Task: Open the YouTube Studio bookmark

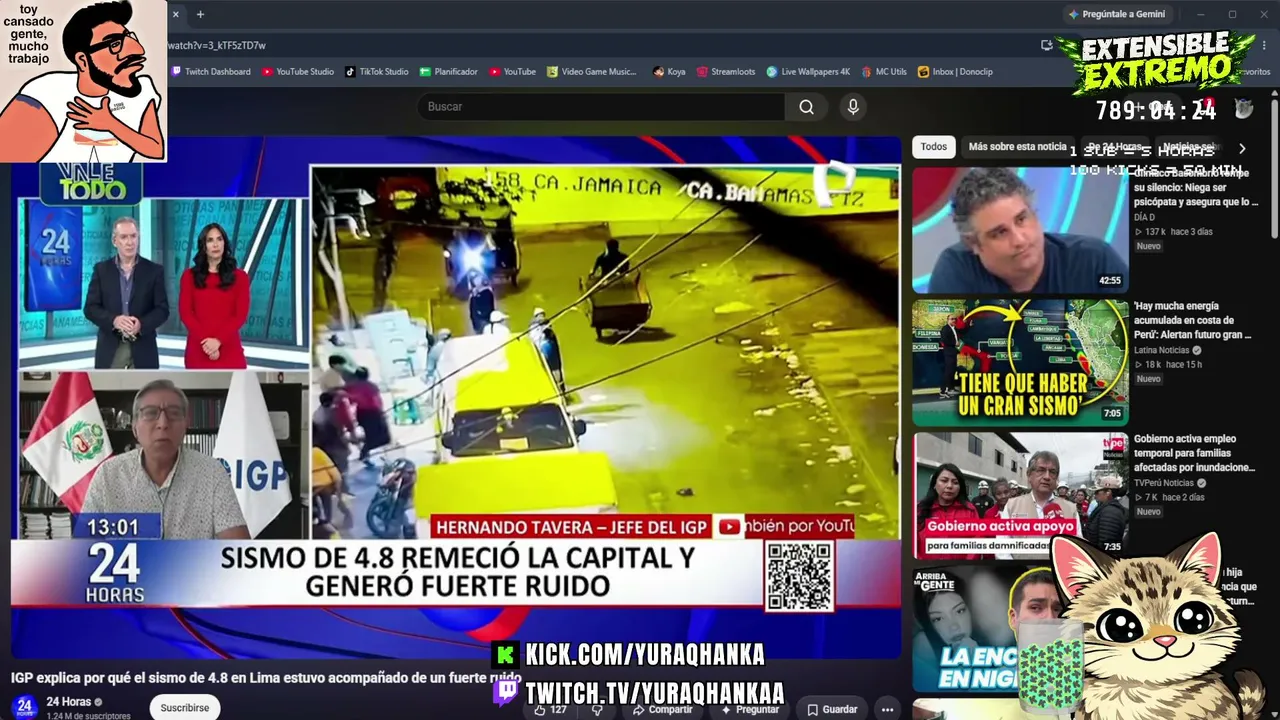Action: click(298, 72)
